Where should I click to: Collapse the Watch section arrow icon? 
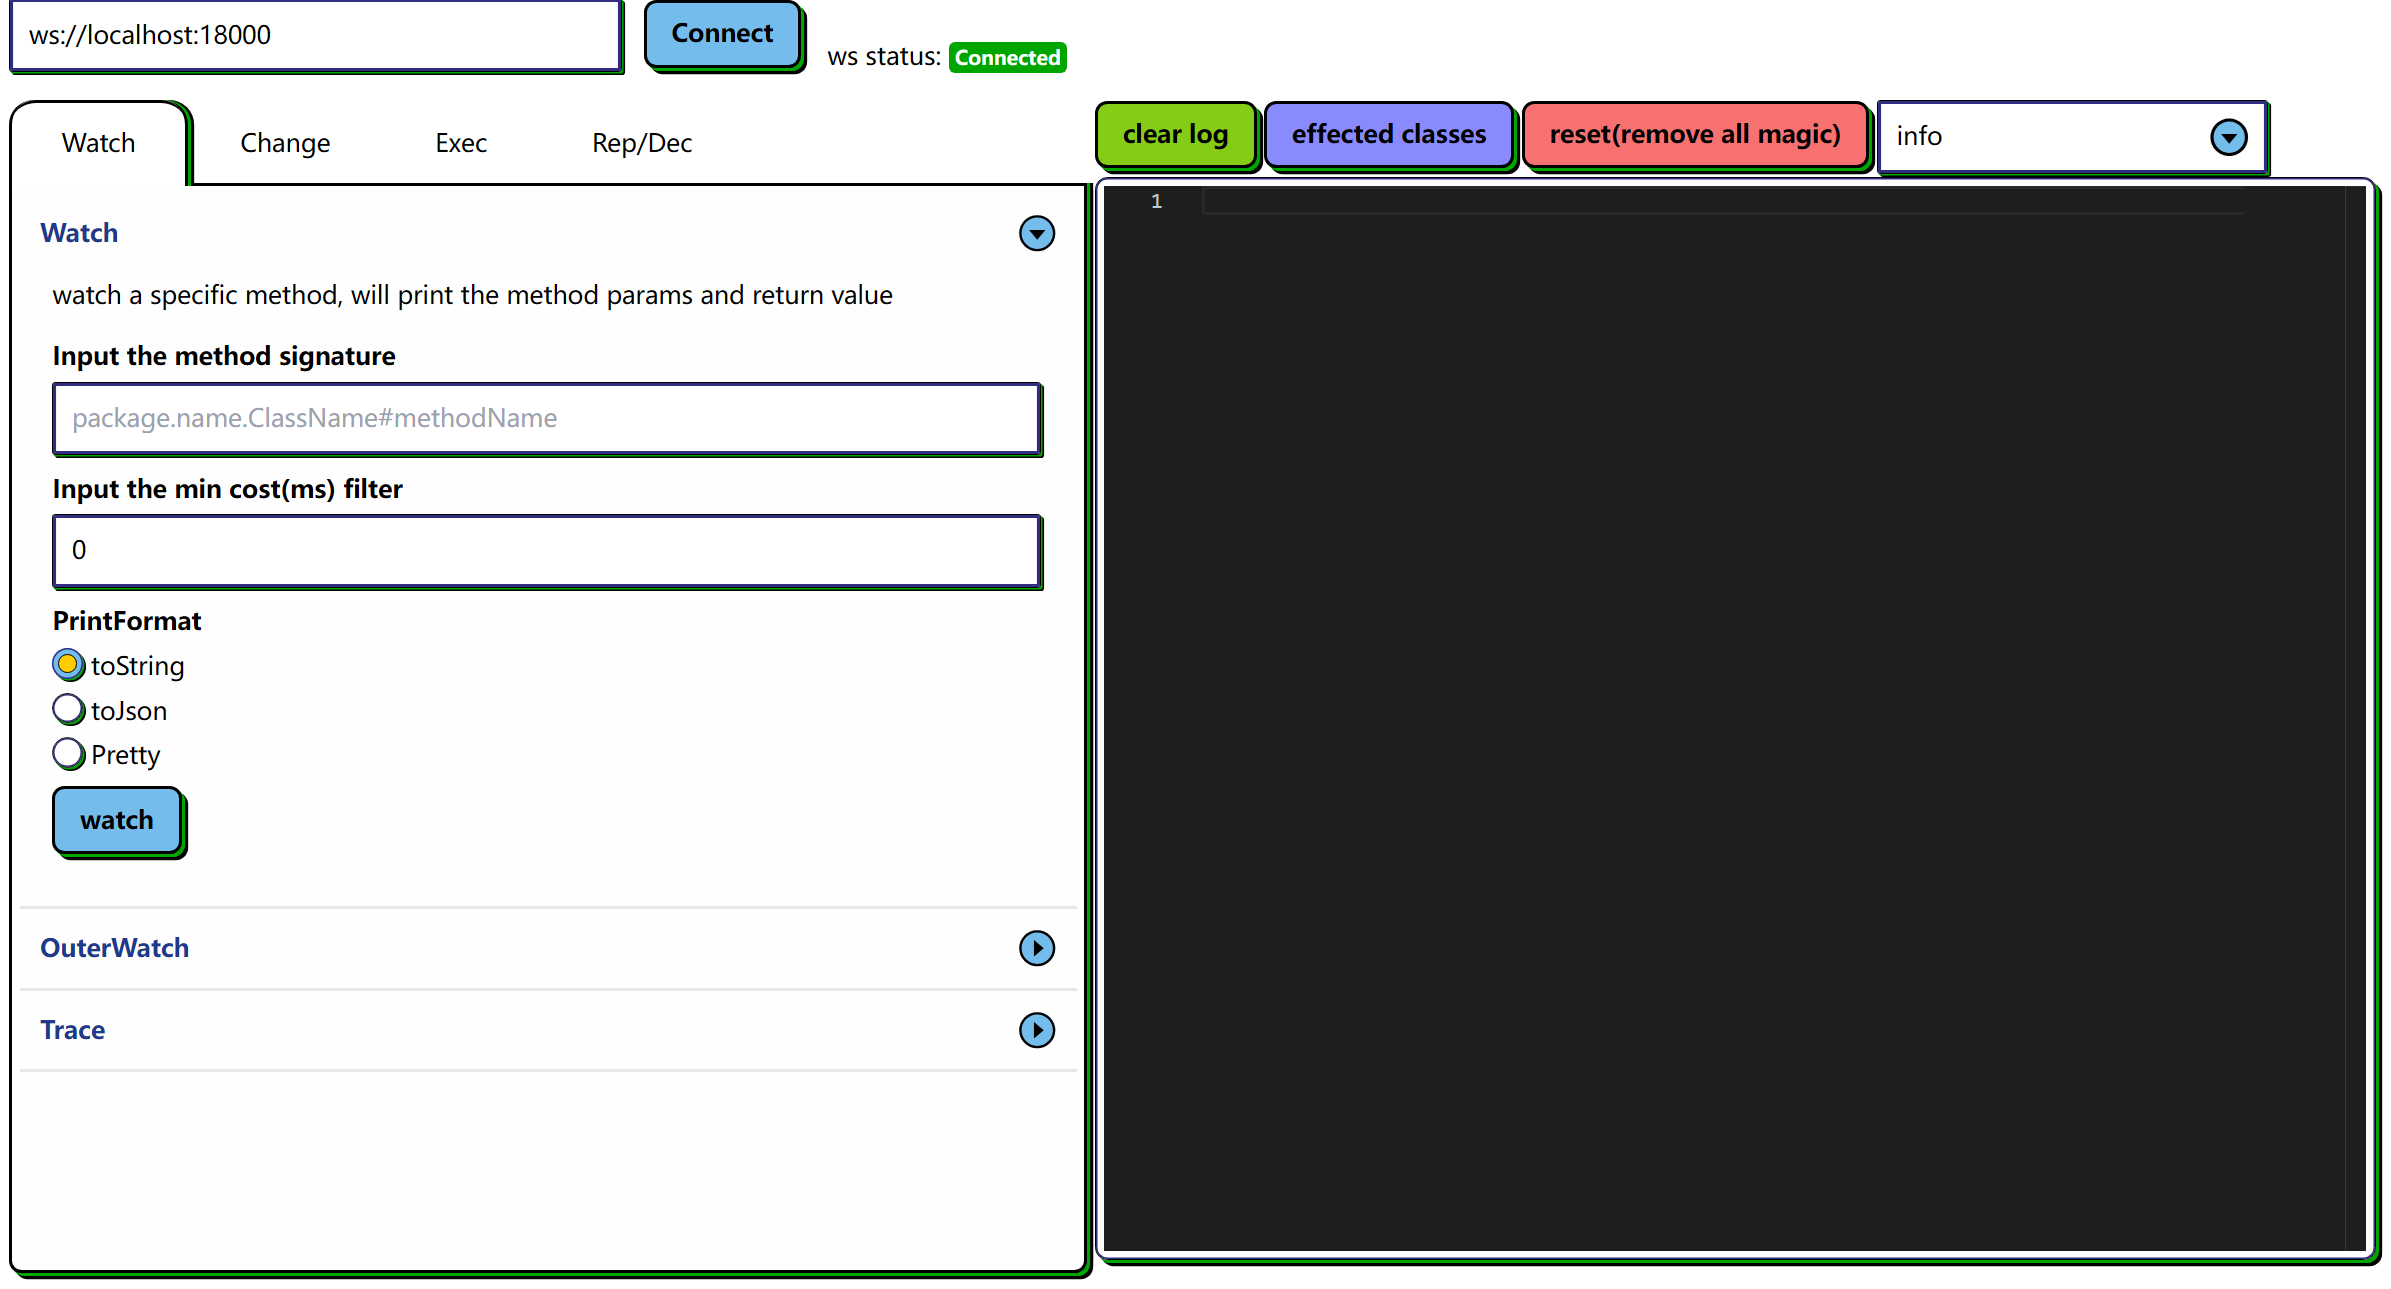pos(1036,233)
